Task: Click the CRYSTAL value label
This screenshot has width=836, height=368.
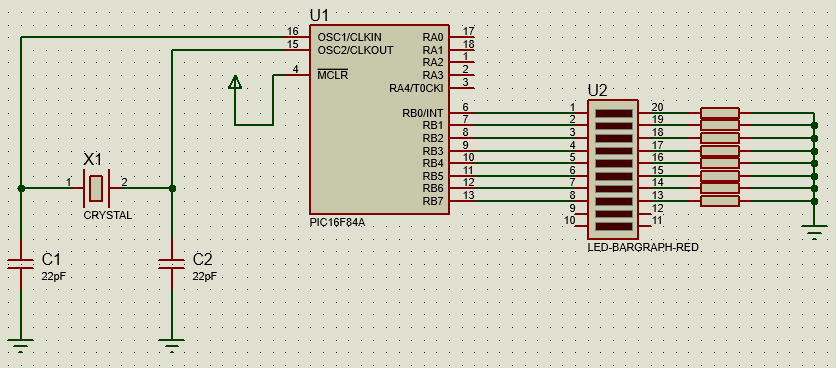Action: tap(108, 215)
